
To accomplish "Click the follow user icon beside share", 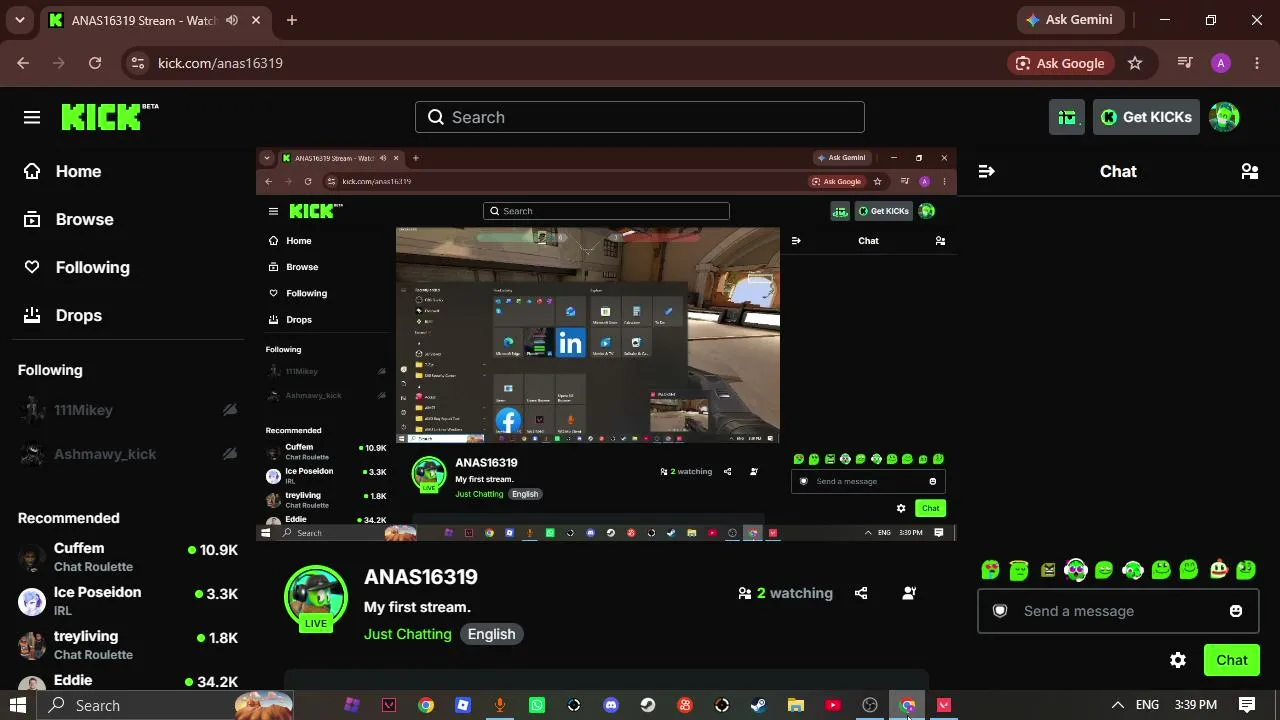I will pyautogui.click(x=909, y=593).
